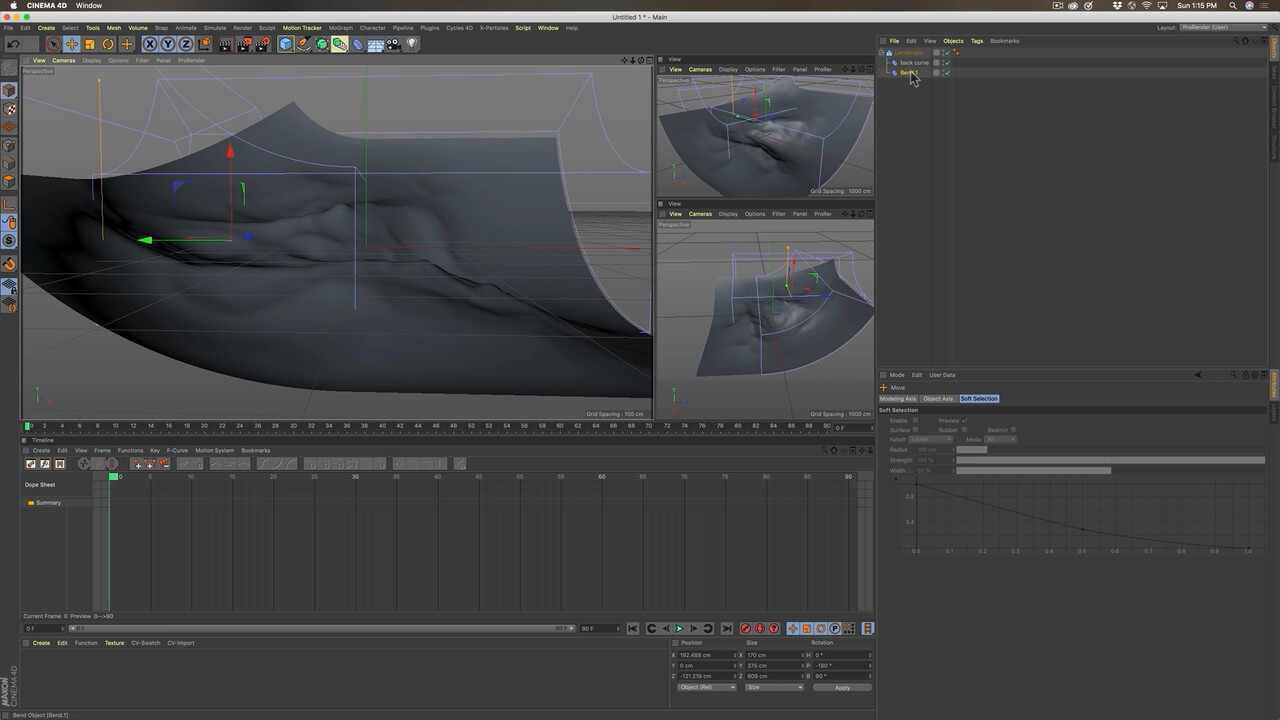Click the light bulb icon
Screen dimensions: 1280x720
(412, 44)
